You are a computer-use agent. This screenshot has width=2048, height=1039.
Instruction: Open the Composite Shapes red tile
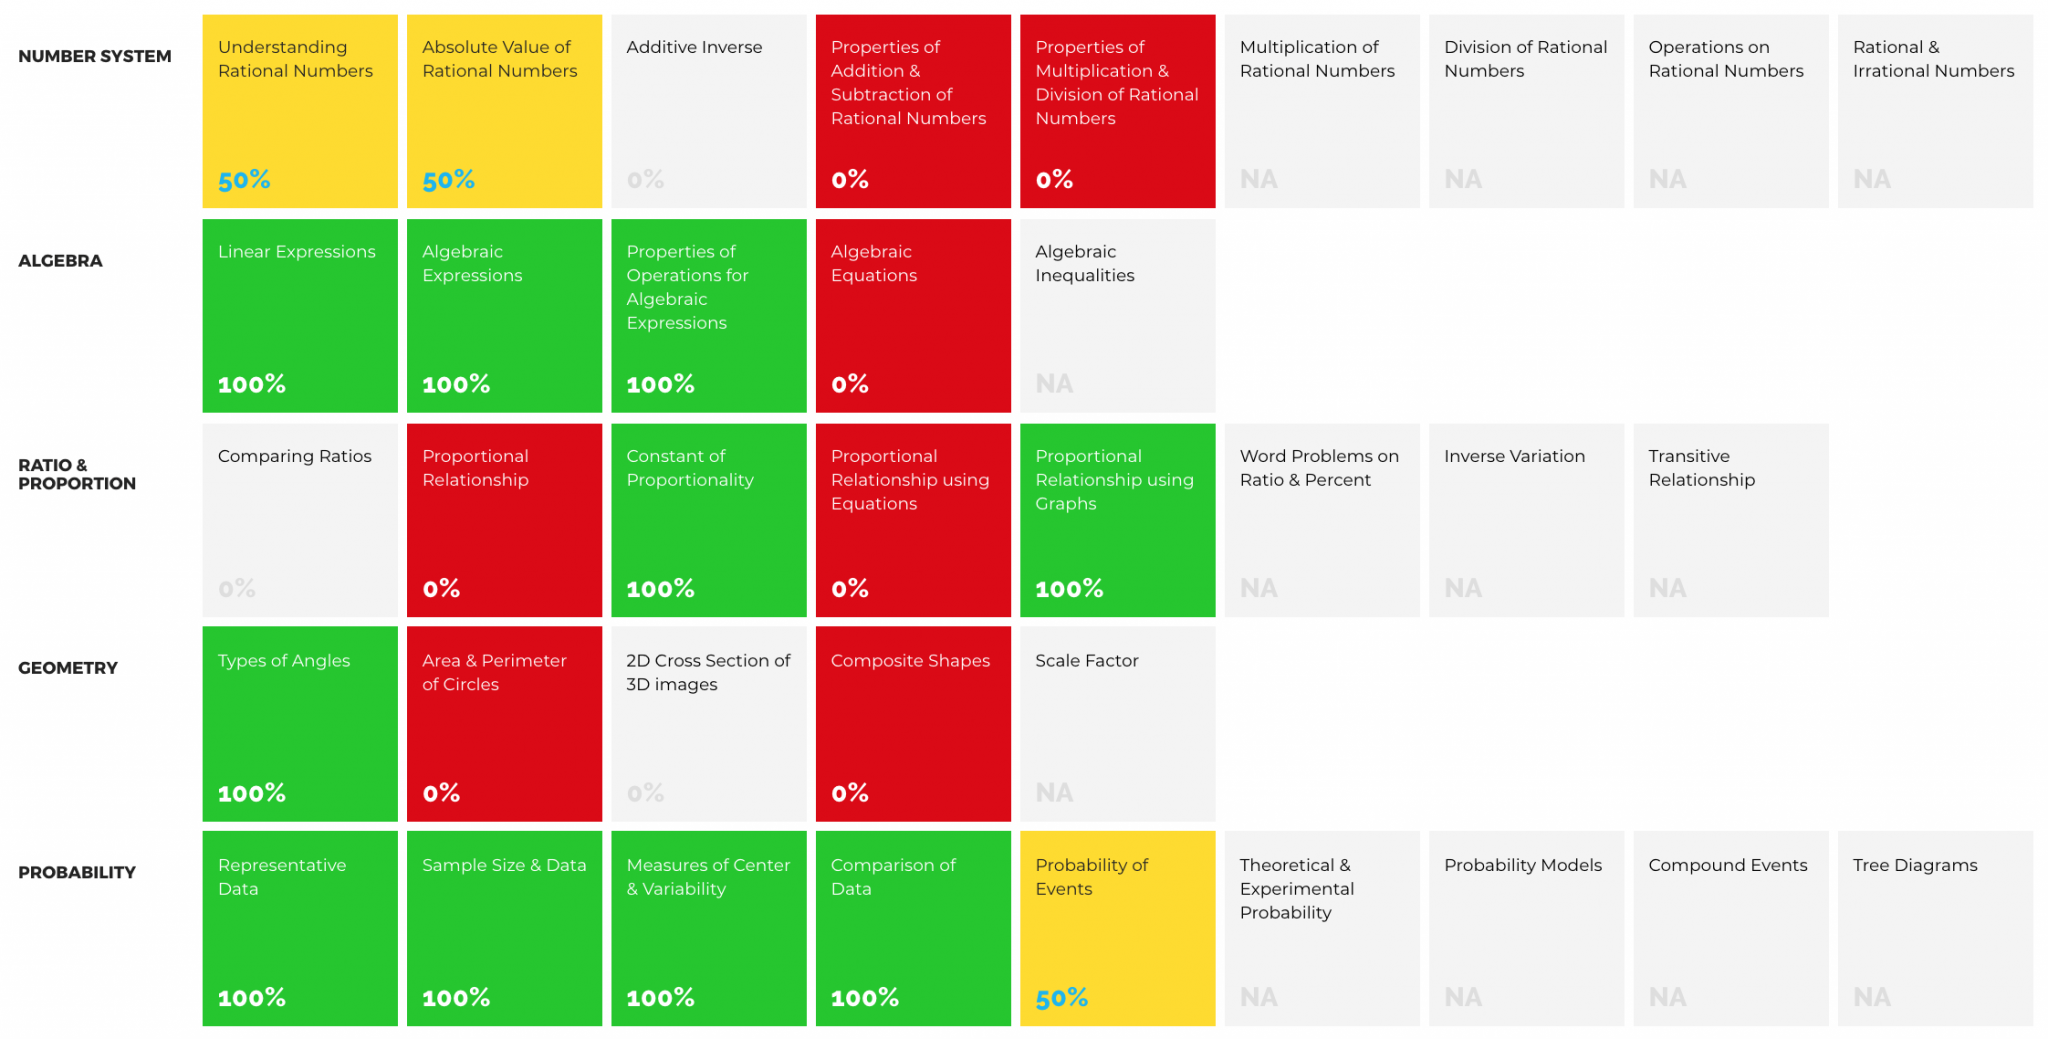(913, 724)
